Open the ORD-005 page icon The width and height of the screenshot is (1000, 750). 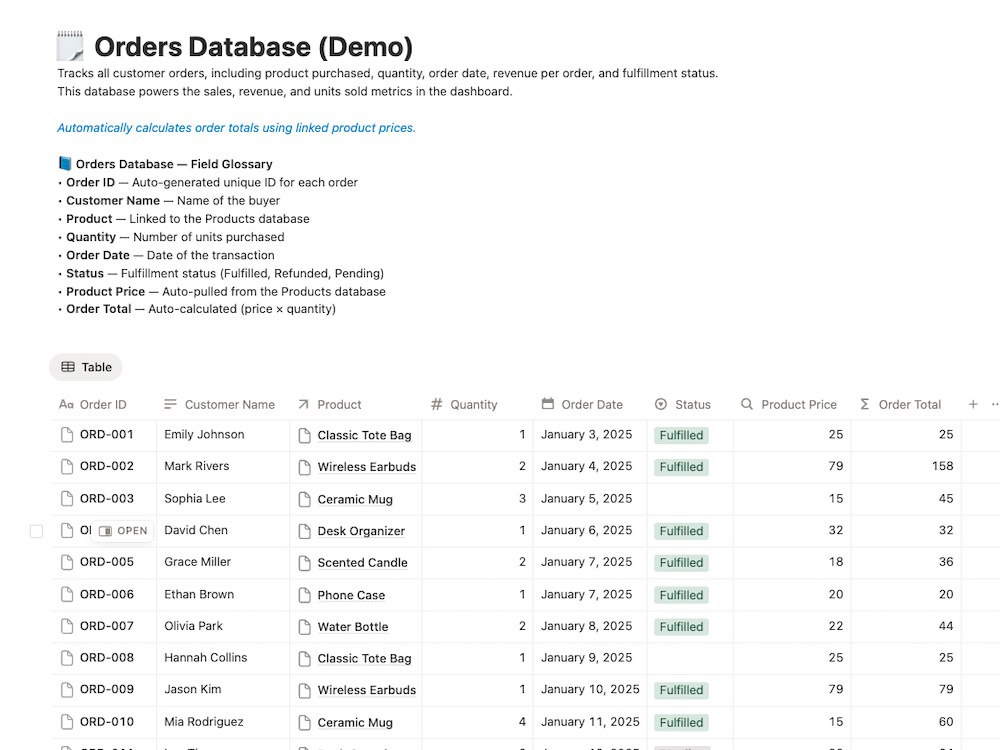pos(67,562)
